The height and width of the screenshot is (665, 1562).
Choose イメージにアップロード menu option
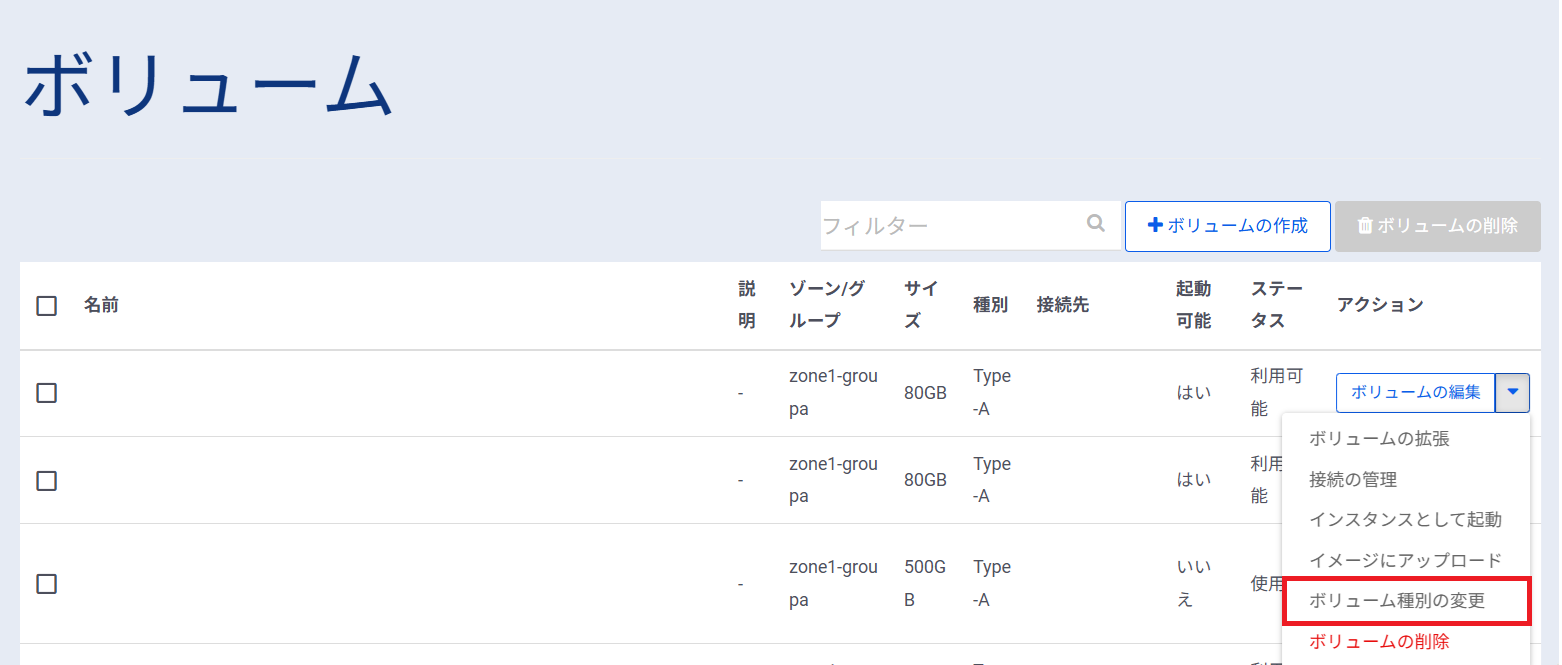(x=1404, y=561)
